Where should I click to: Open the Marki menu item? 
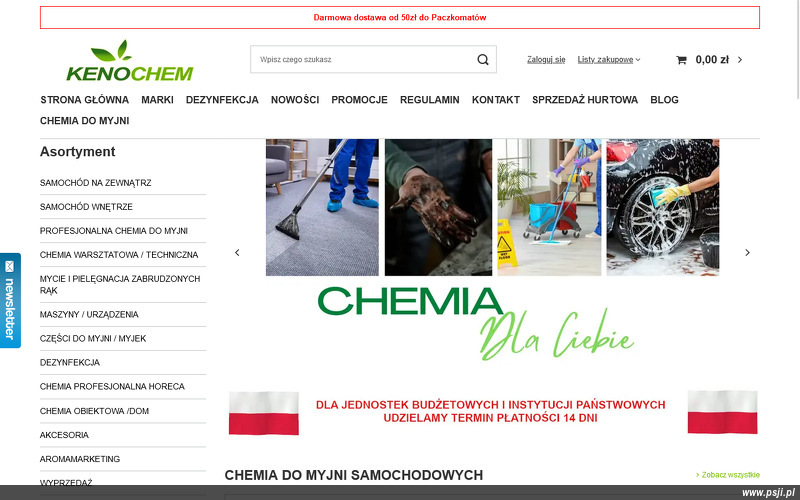click(157, 100)
